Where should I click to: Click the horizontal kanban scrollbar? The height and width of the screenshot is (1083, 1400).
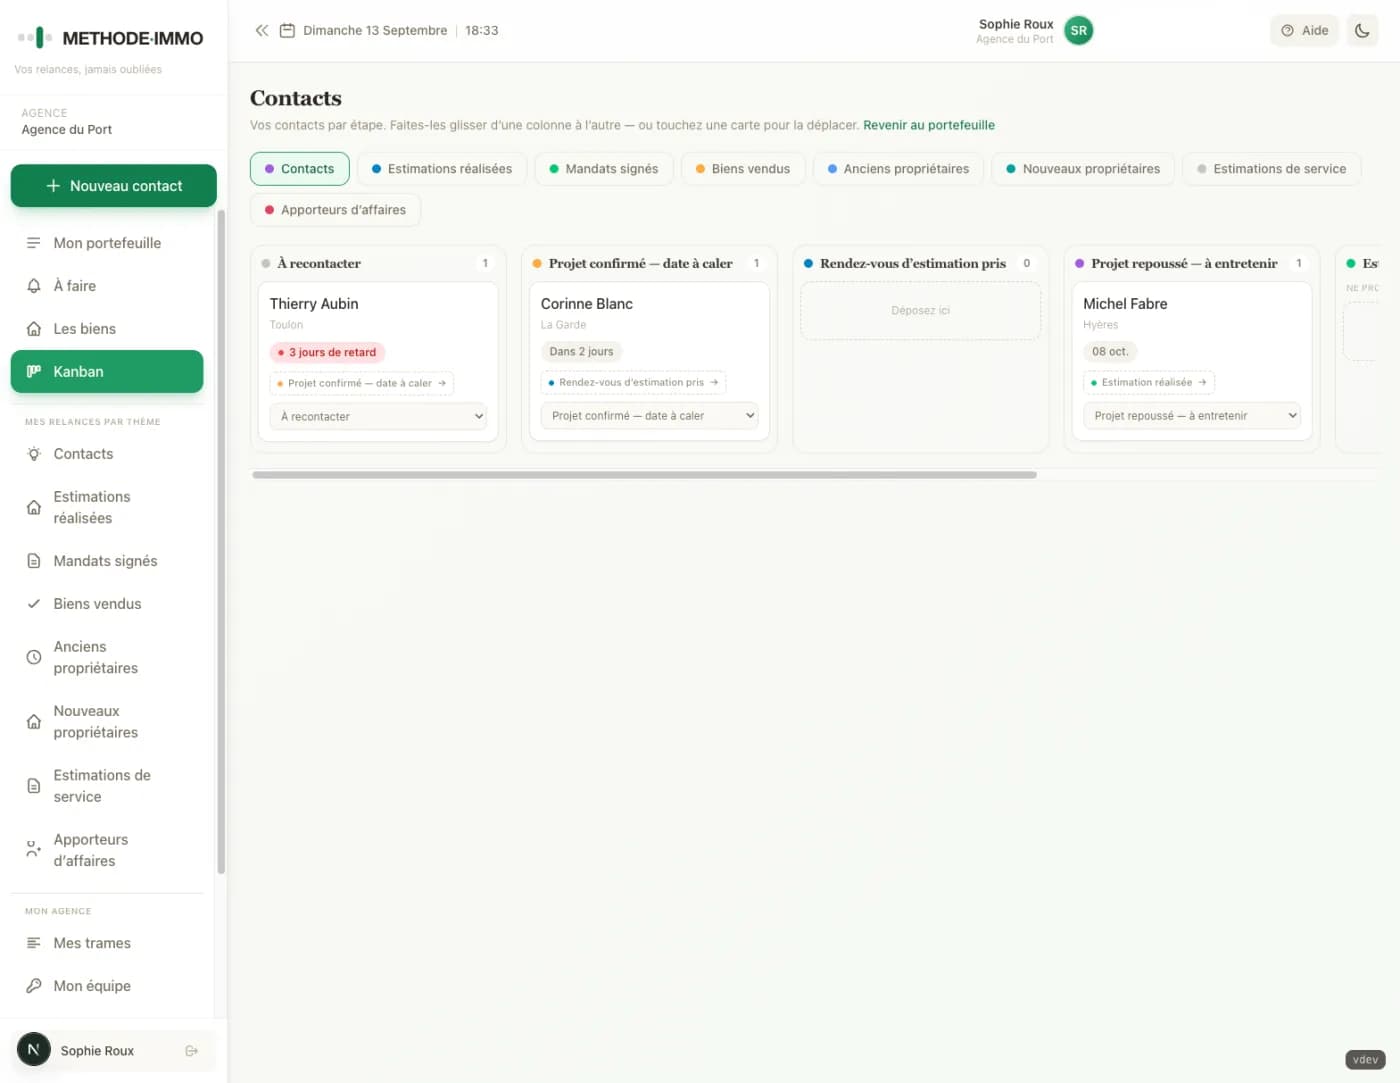pyautogui.click(x=644, y=475)
